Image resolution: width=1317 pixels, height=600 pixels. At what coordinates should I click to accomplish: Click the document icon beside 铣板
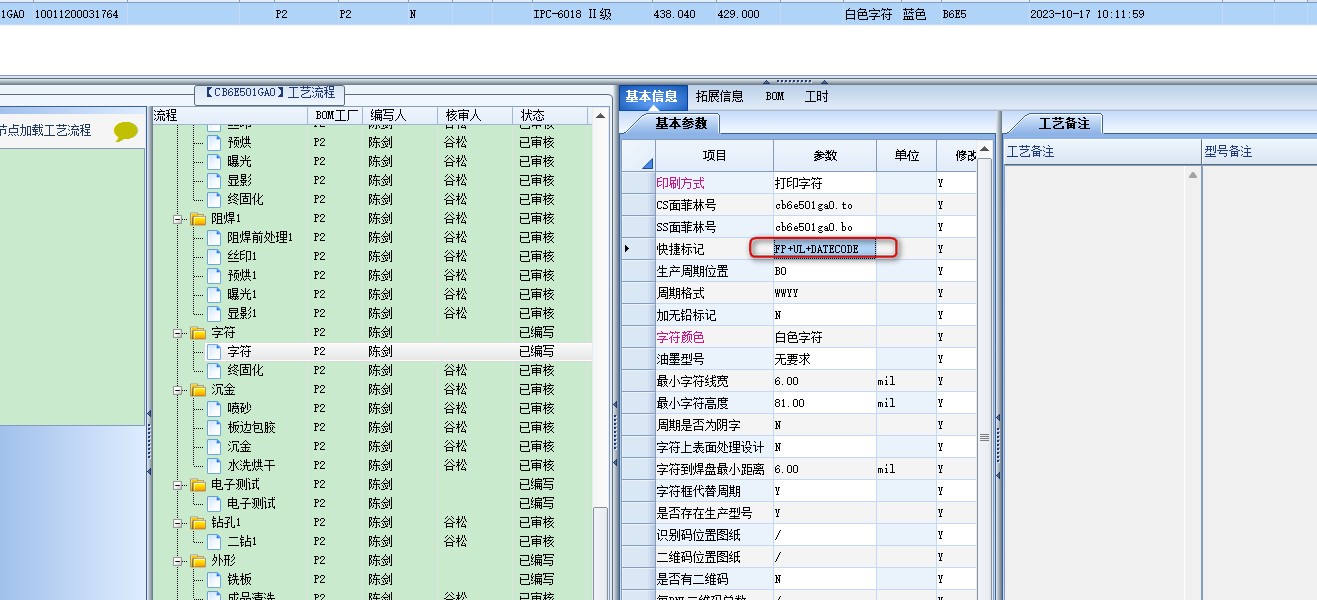point(213,579)
